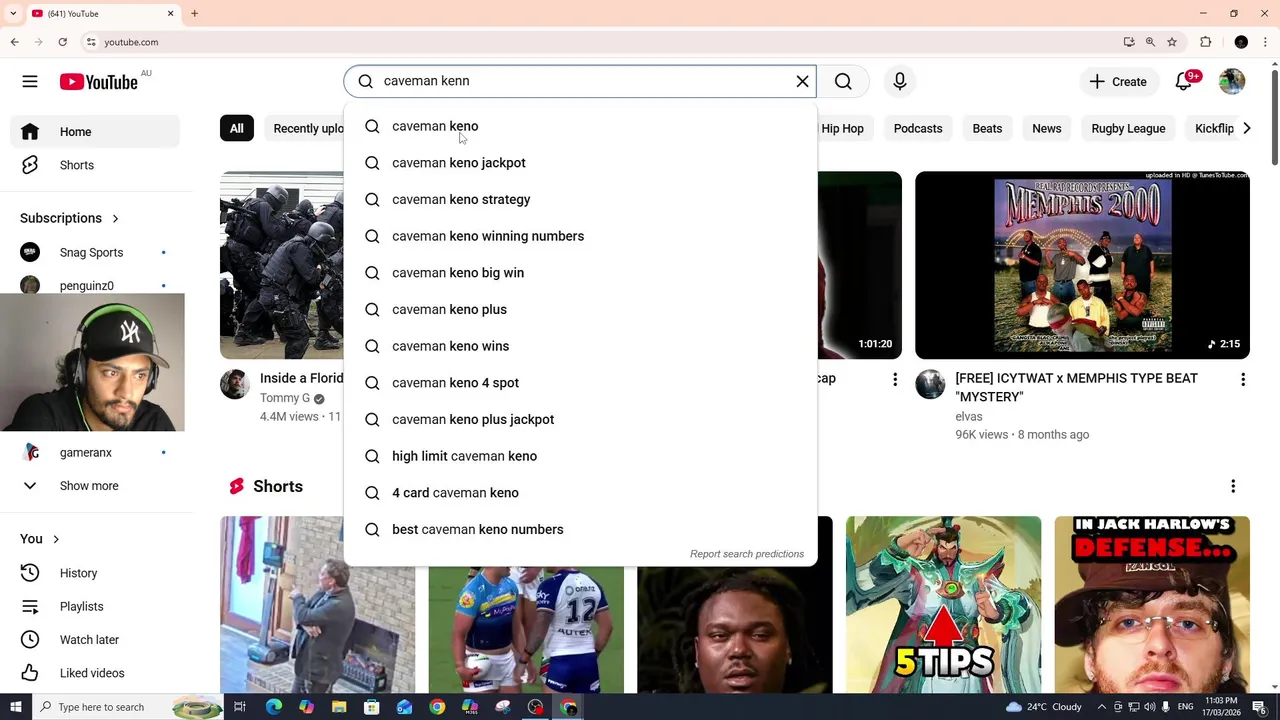Image resolution: width=1280 pixels, height=720 pixels.
Task: Open the tab search dropdown arrow
Action: (13, 14)
